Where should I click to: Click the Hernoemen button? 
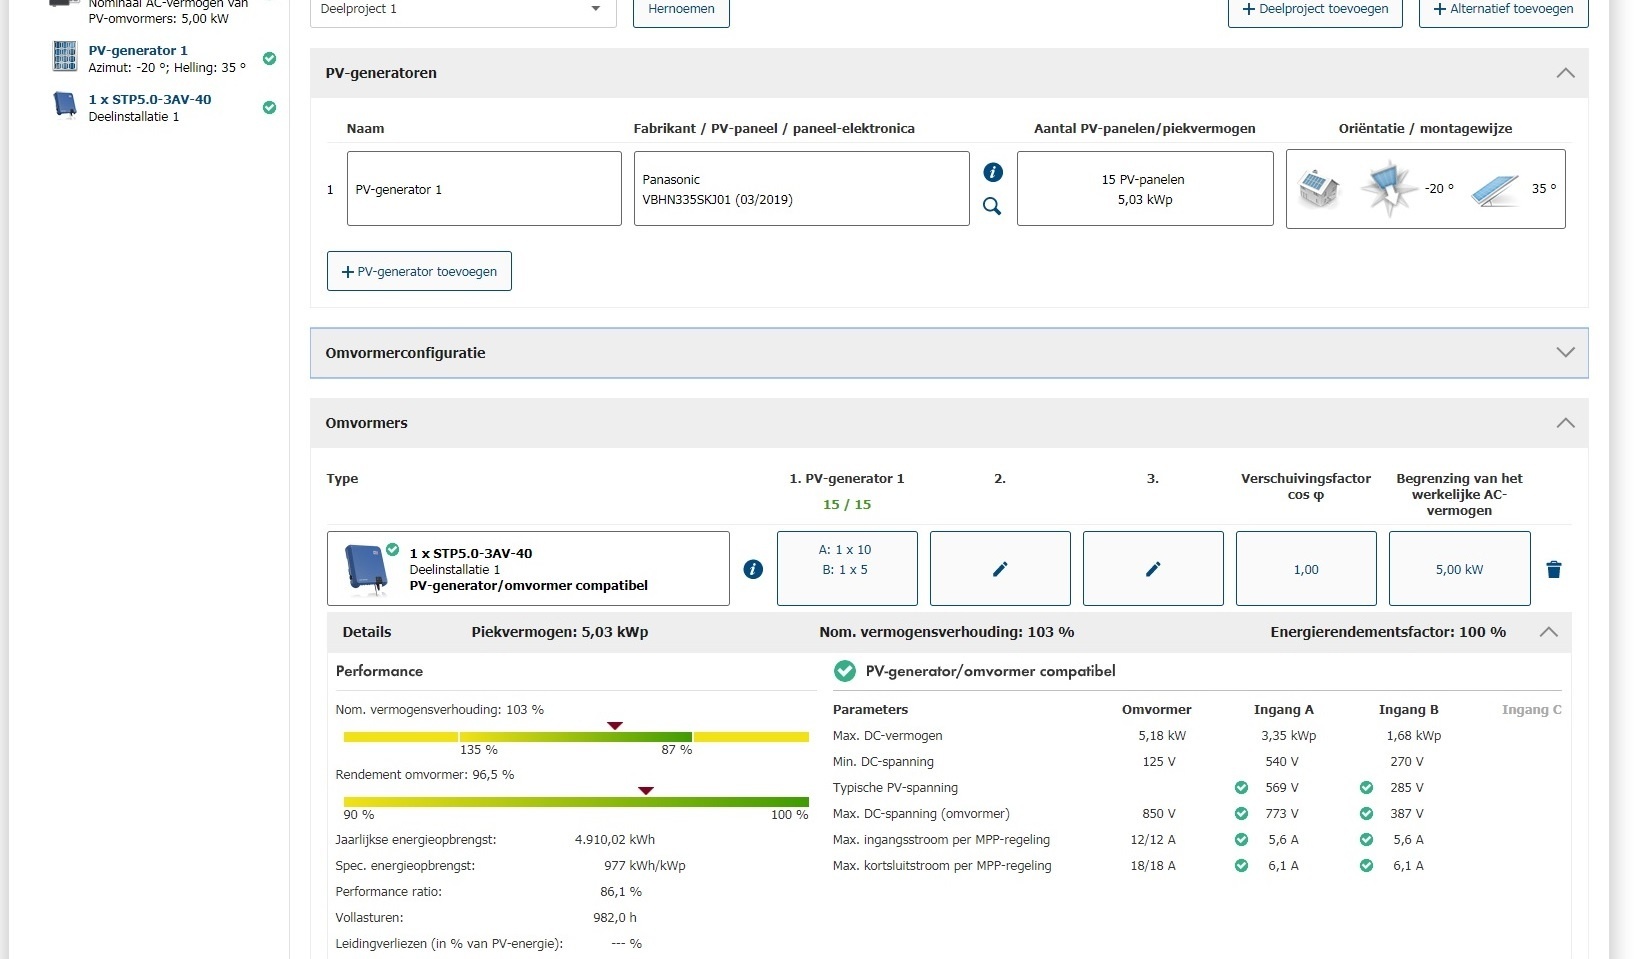[x=681, y=10]
